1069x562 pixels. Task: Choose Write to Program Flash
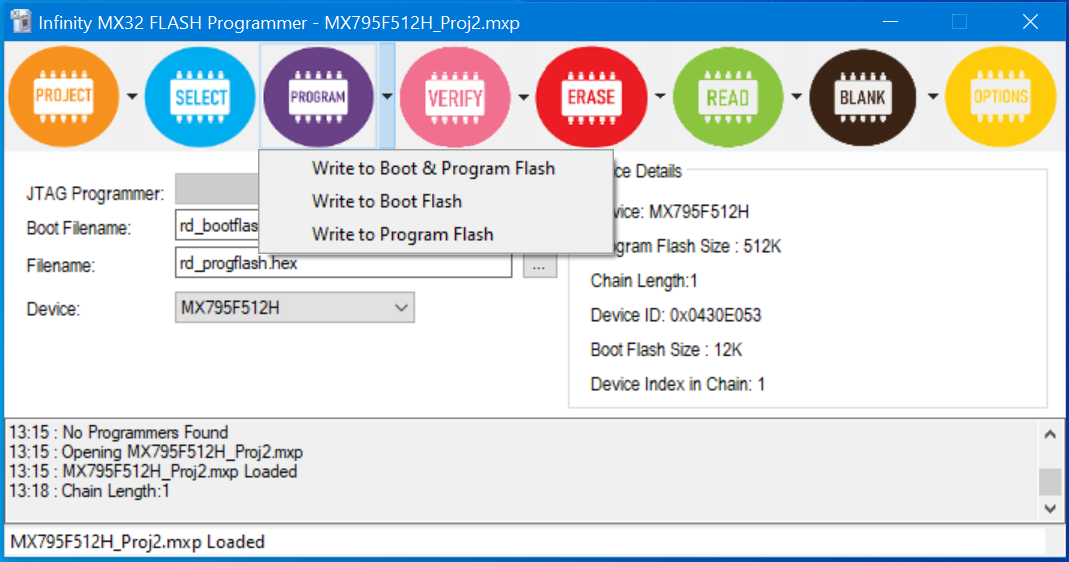pyautogui.click(x=402, y=235)
